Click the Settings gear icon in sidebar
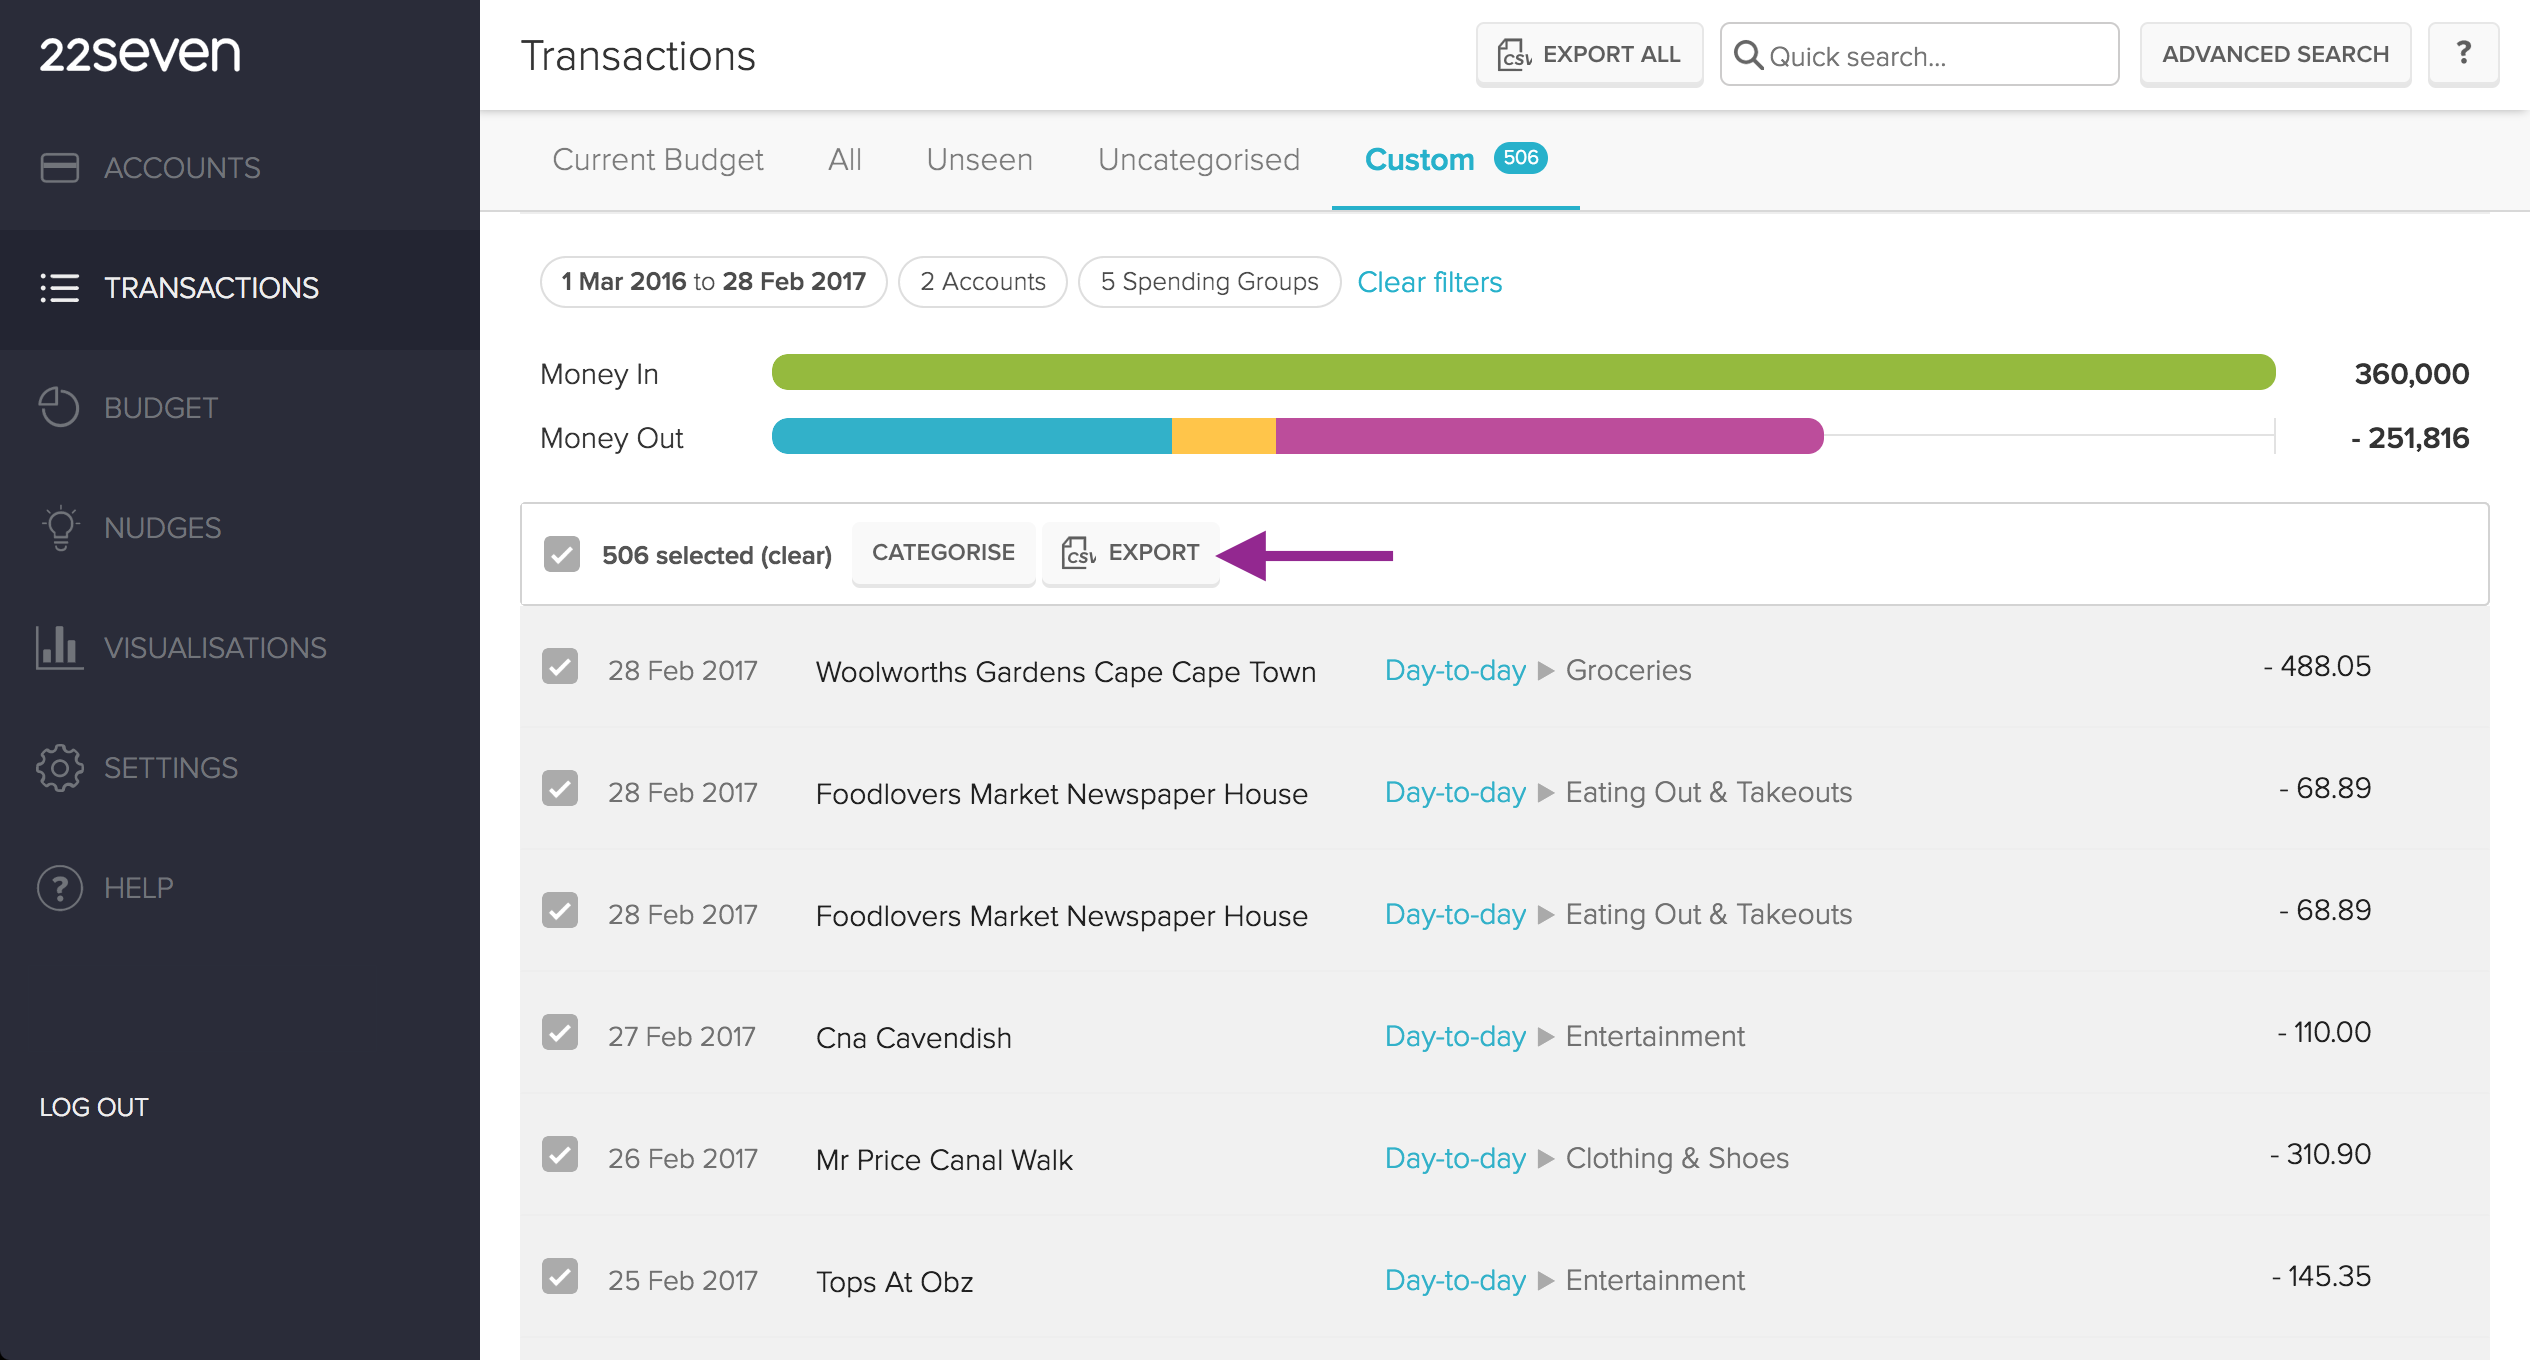Viewport: 2530px width, 1360px height. (x=60, y=767)
